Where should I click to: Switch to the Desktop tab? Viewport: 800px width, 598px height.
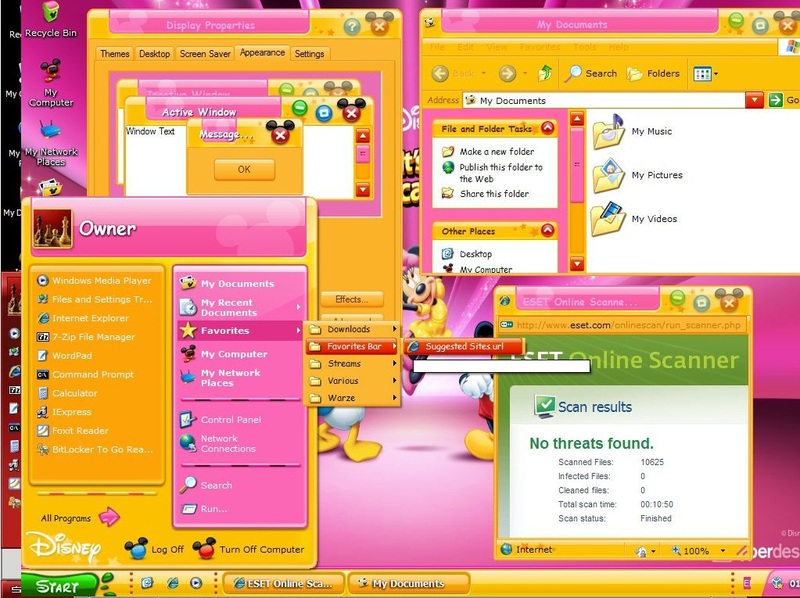click(x=154, y=54)
